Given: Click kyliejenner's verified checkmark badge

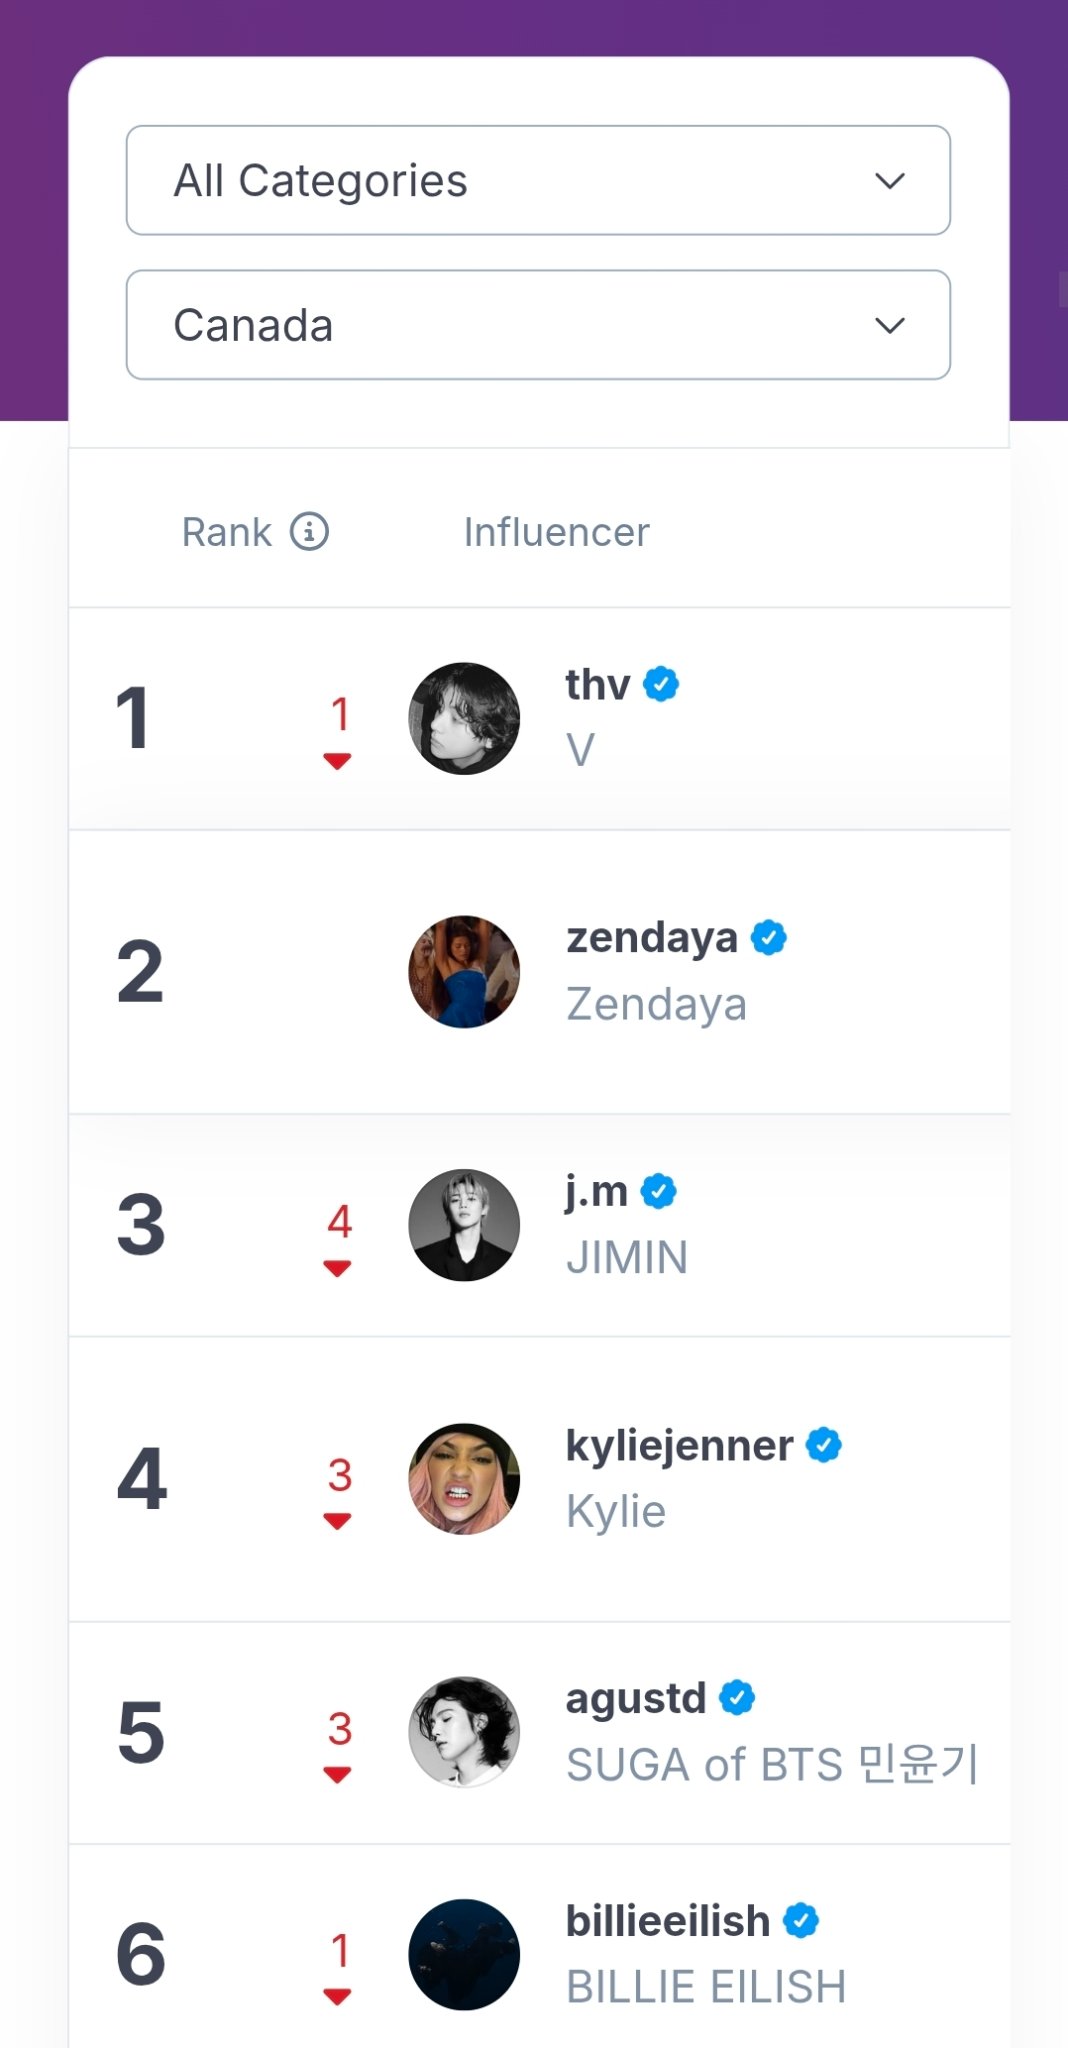Looking at the screenshot, I should click(x=824, y=1445).
